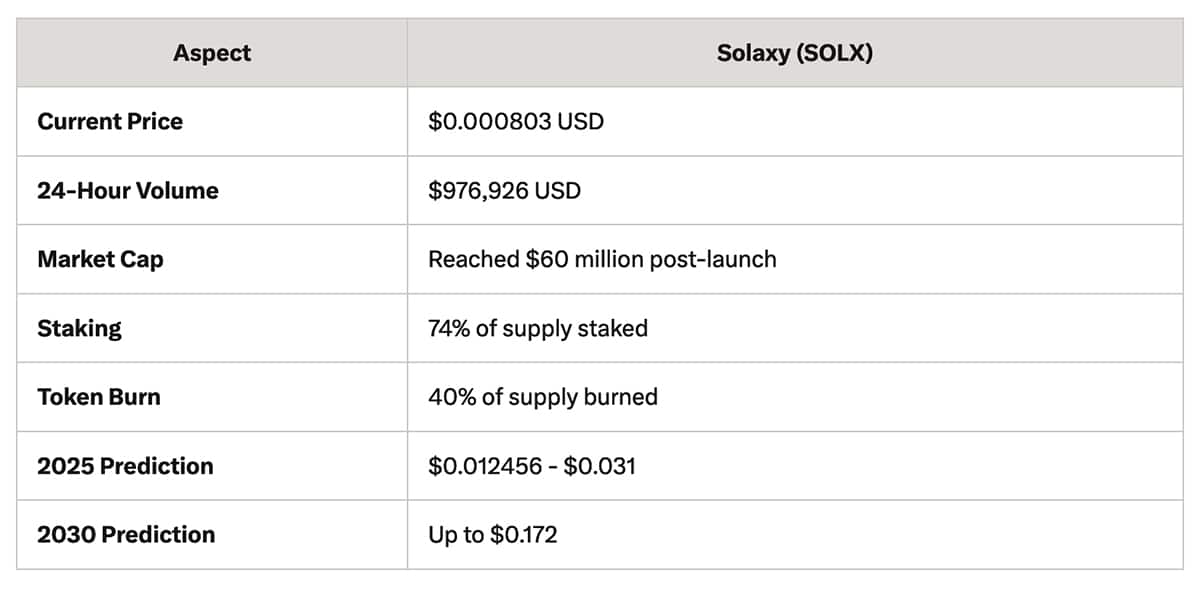Image resolution: width=1200 pixels, height=589 pixels.
Task: Click the 40% of supply burned cell
Action: click(543, 397)
